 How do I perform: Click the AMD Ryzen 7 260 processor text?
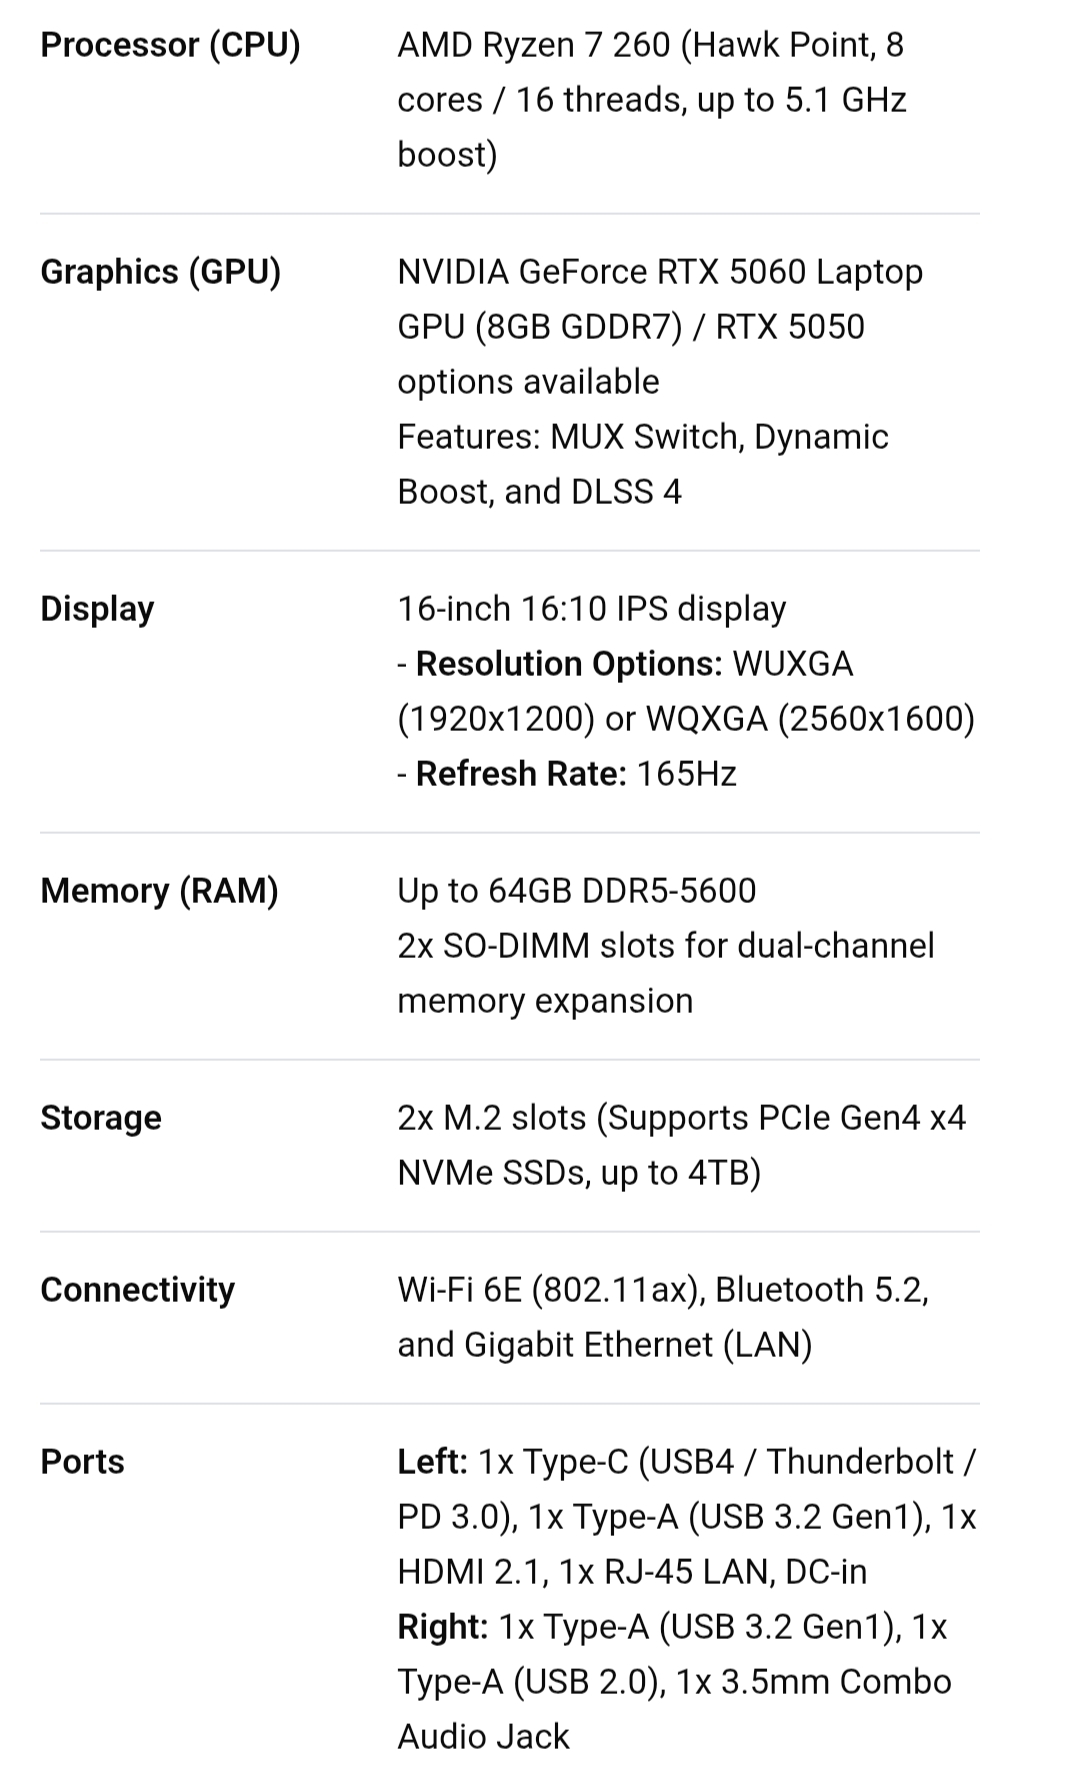coord(652,99)
